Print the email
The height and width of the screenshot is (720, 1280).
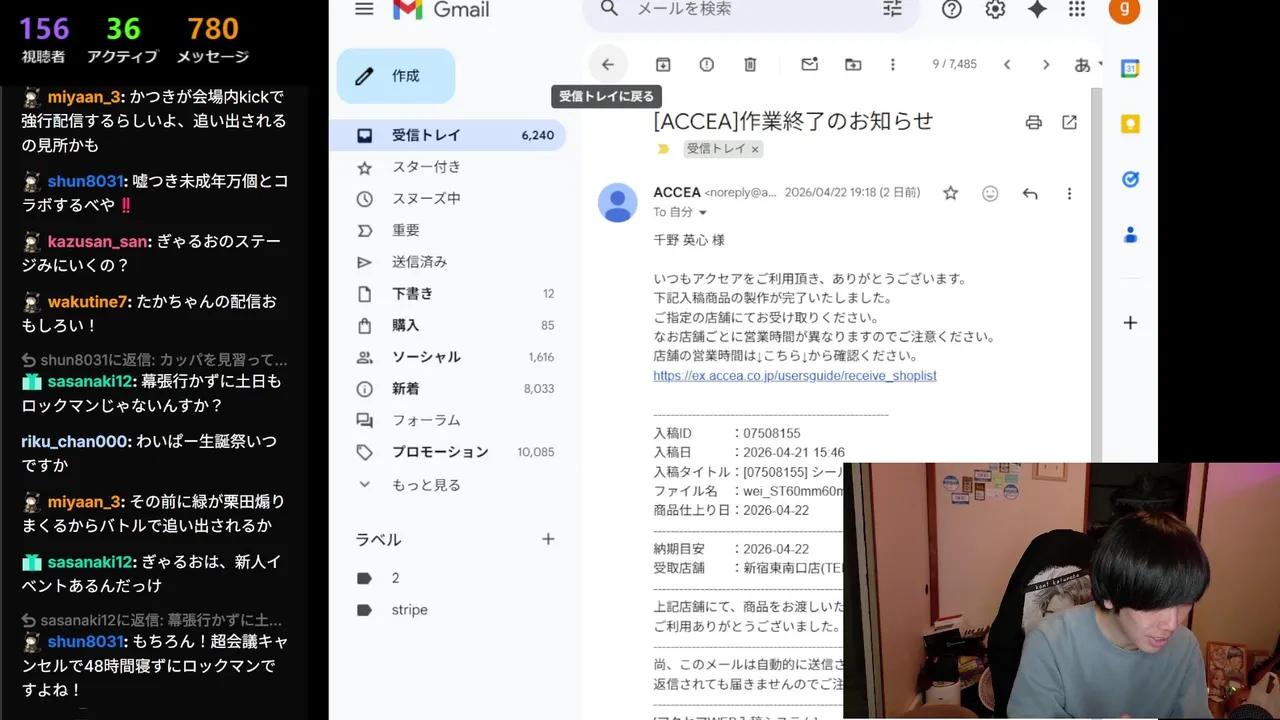tap(1034, 122)
